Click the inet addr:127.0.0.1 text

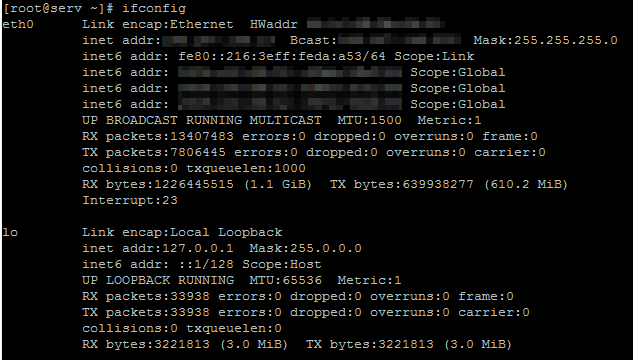pyautogui.click(x=158, y=248)
